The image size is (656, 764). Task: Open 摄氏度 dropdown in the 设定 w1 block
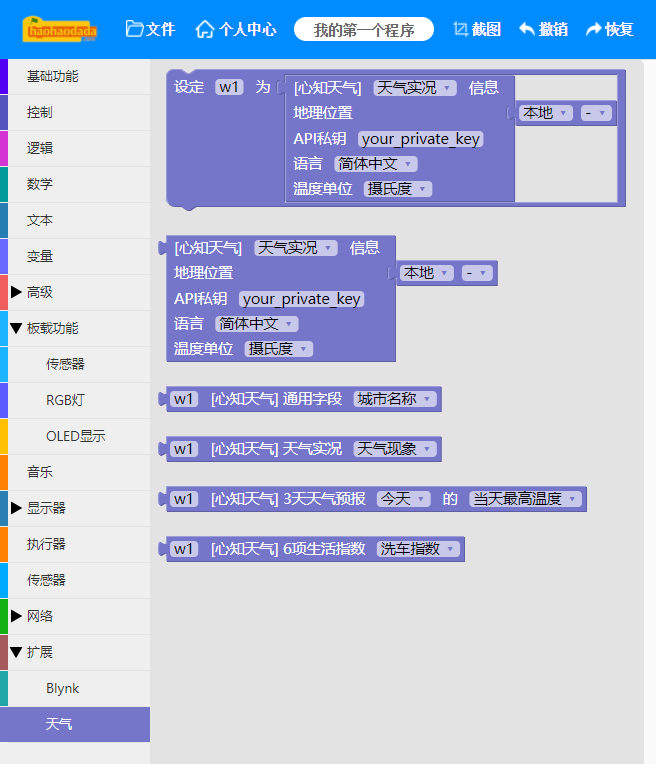pos(398,189)
